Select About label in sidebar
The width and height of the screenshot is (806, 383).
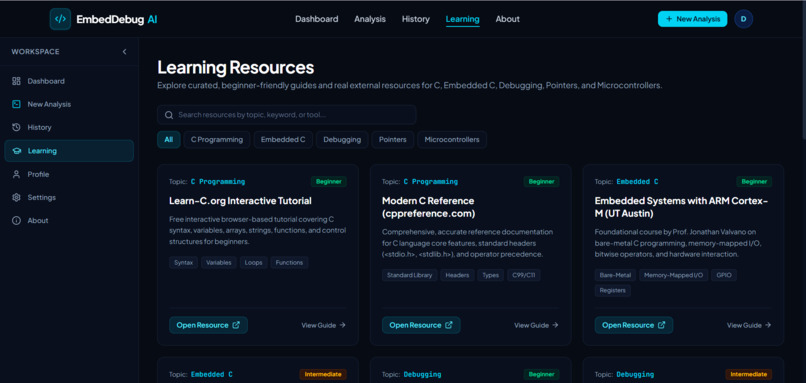(x=38, y=221)
